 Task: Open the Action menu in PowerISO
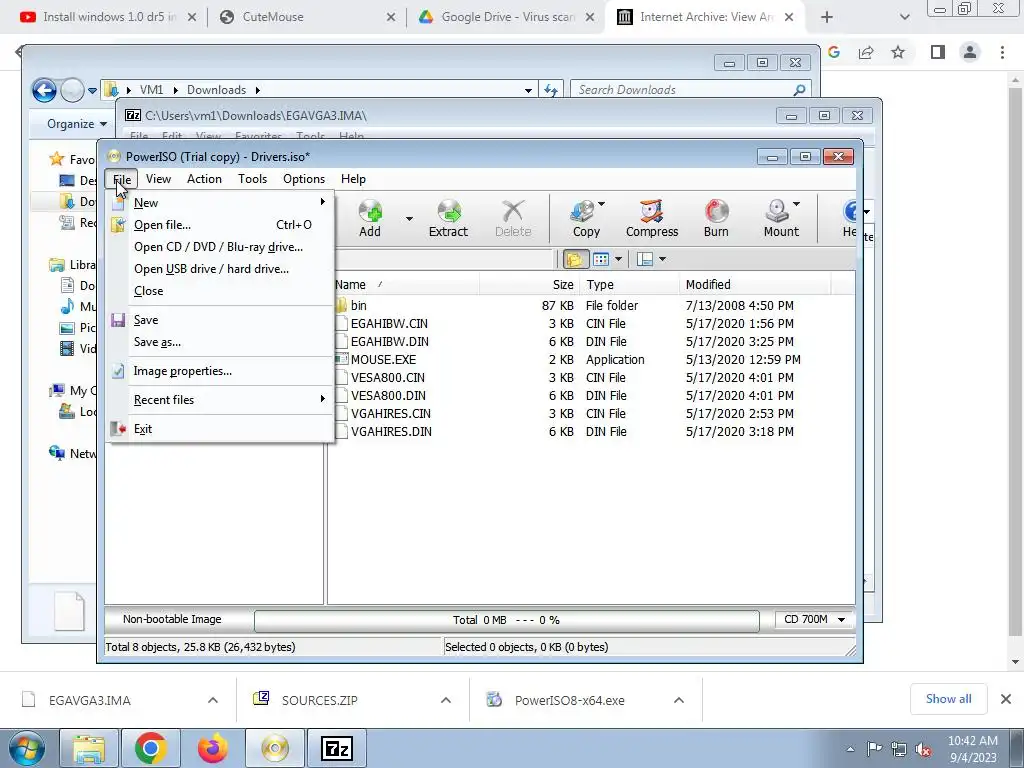pos(204,179)
